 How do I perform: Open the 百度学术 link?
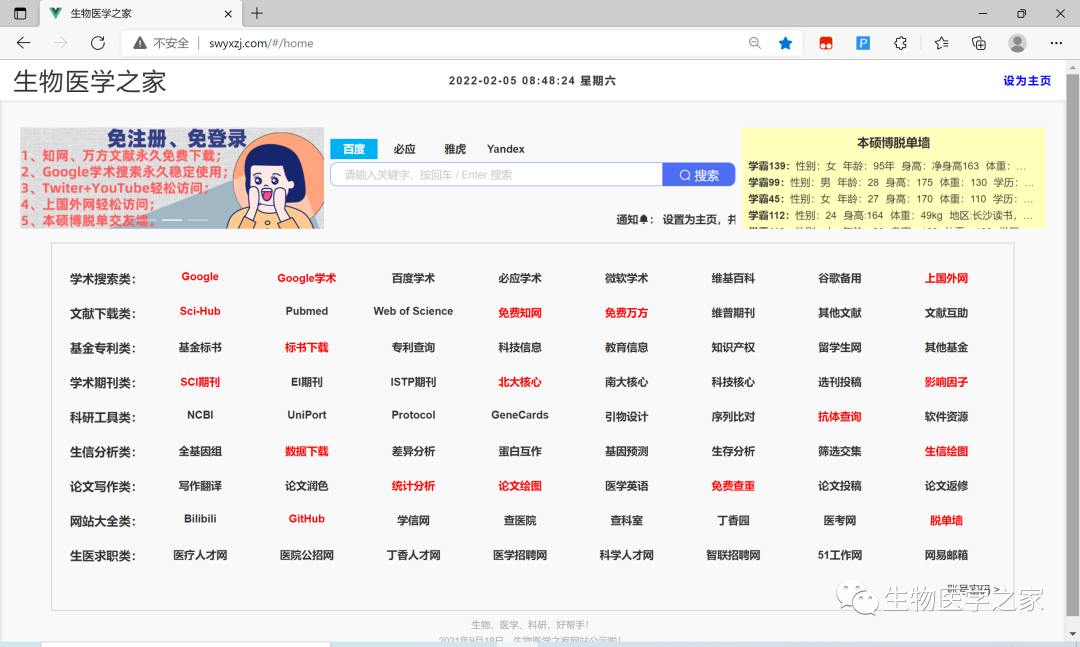pos(413,278)
